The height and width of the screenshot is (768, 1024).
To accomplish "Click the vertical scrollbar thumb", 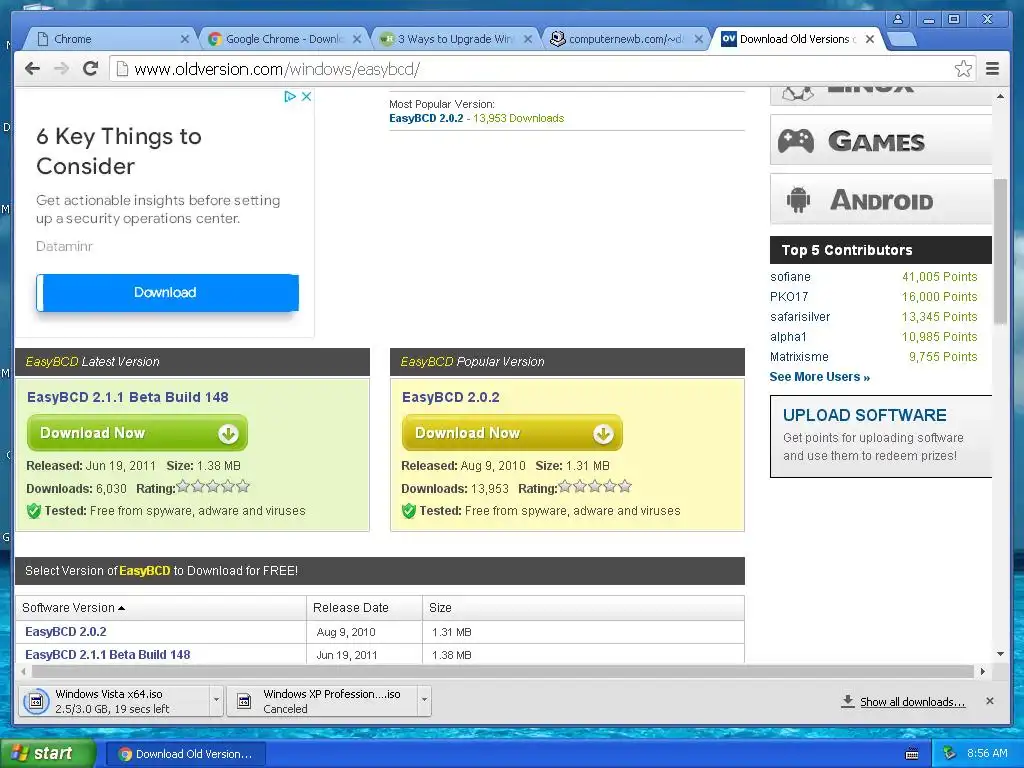I will pyautogui.click(x=1000, y=251).
